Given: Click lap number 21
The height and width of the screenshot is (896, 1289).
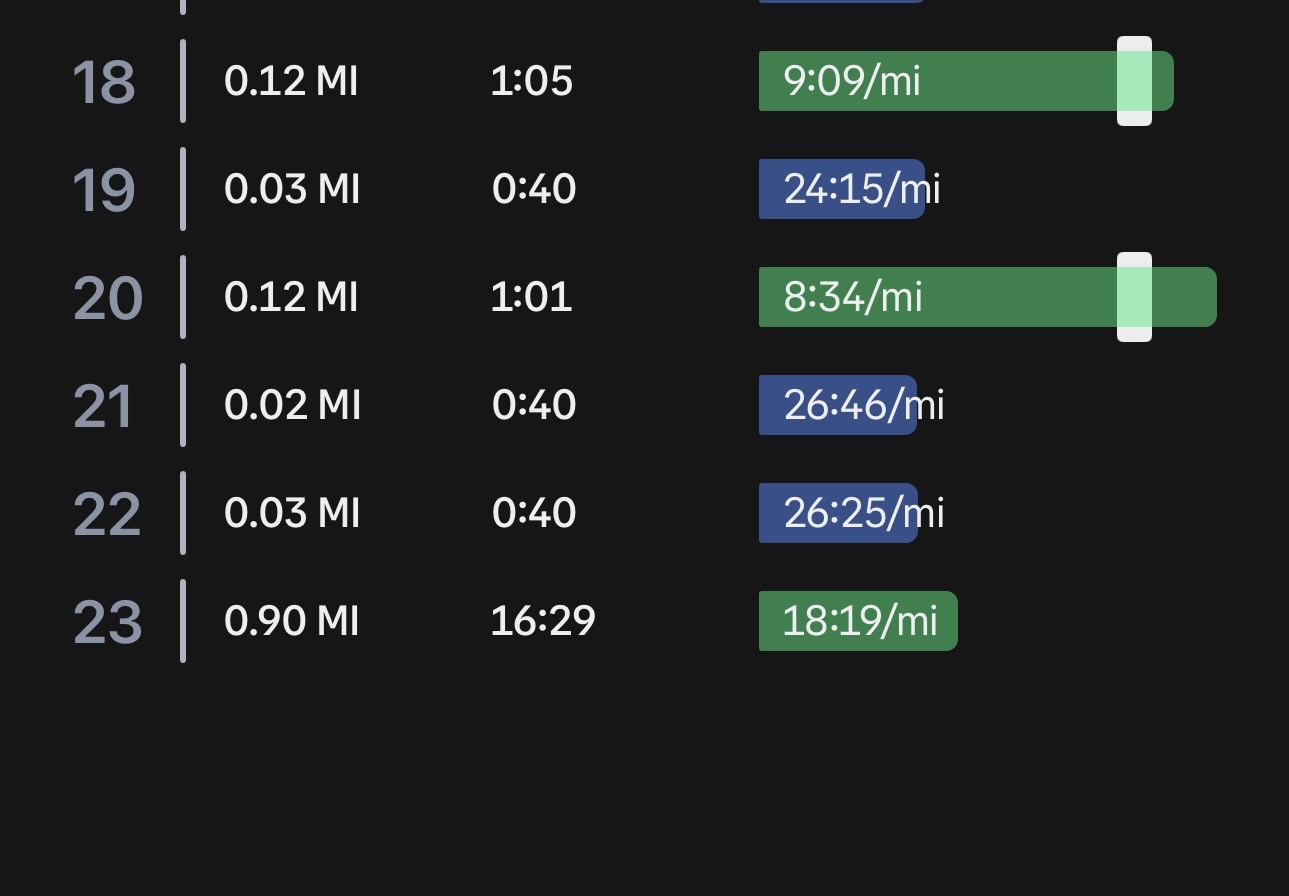Looking at the screenshot, I should (x=104, y=406).
